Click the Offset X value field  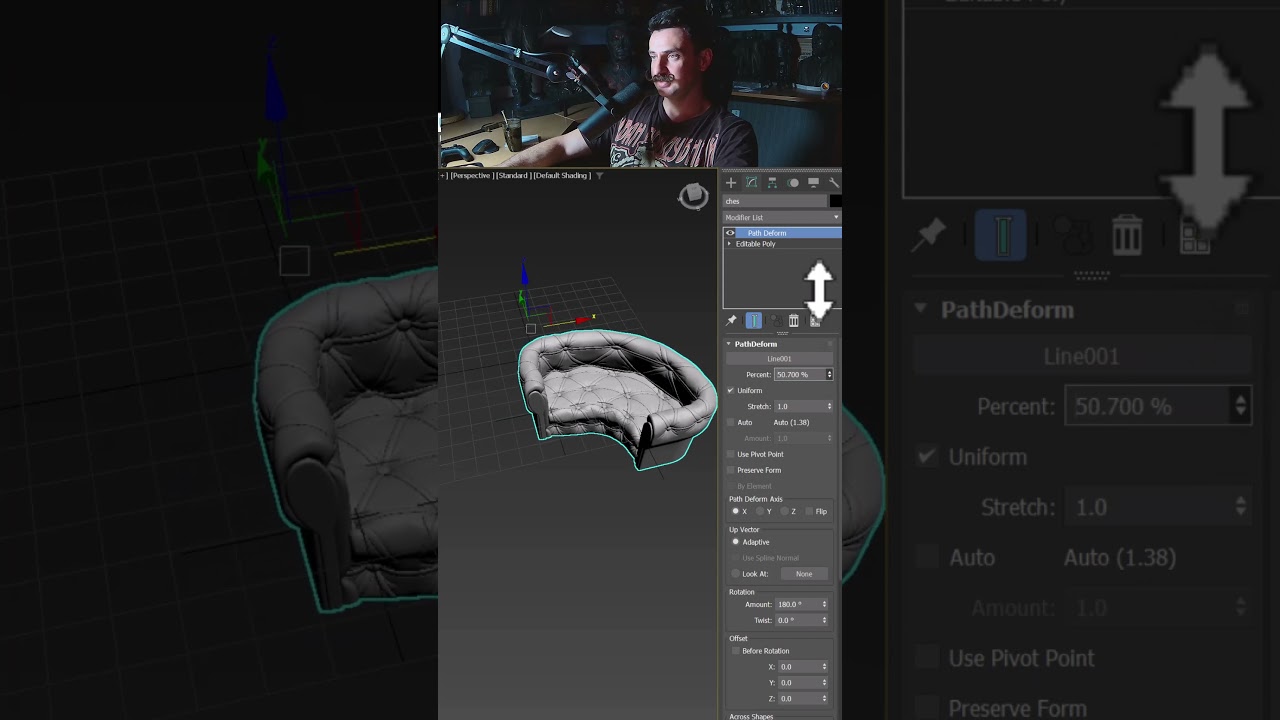point(799,666)
